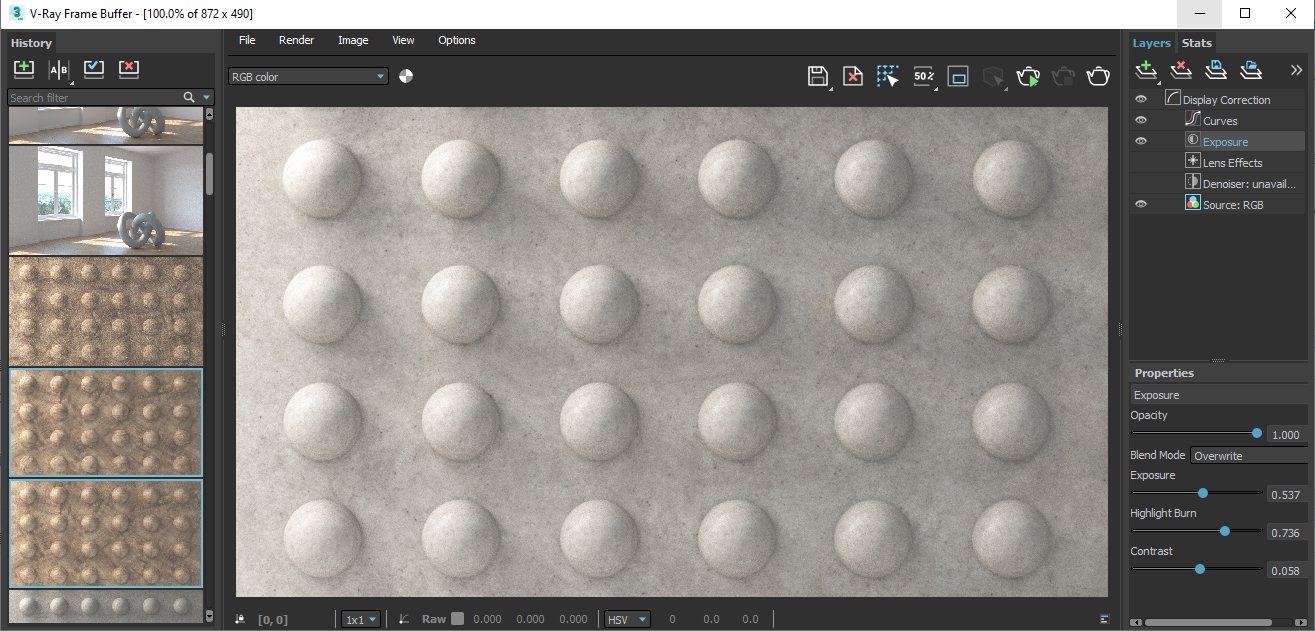
Task: Hide the Curves layer
Action: tap(1141, 121)
